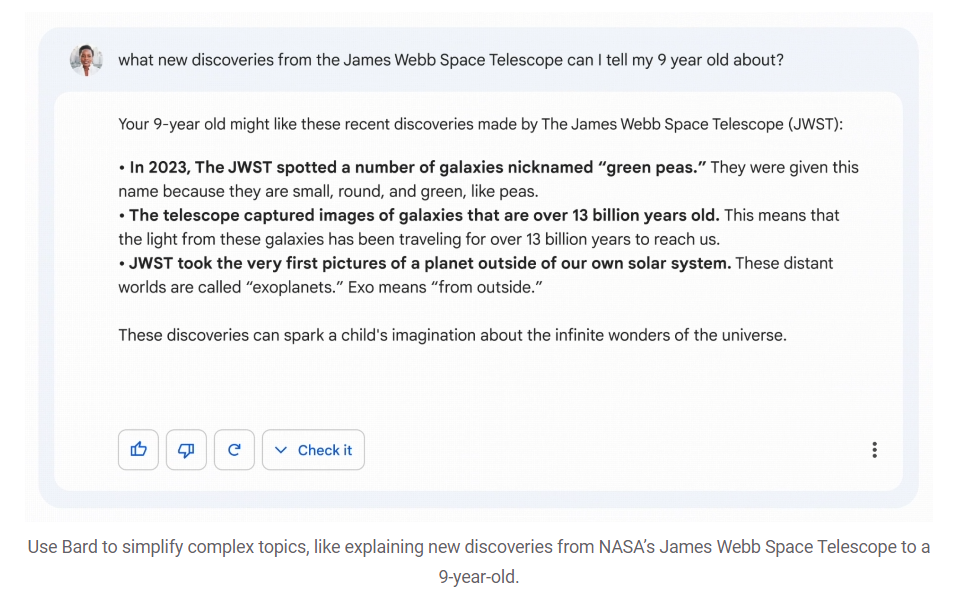
Task: Click the user's James Webb question text
Action: [450, 60]
